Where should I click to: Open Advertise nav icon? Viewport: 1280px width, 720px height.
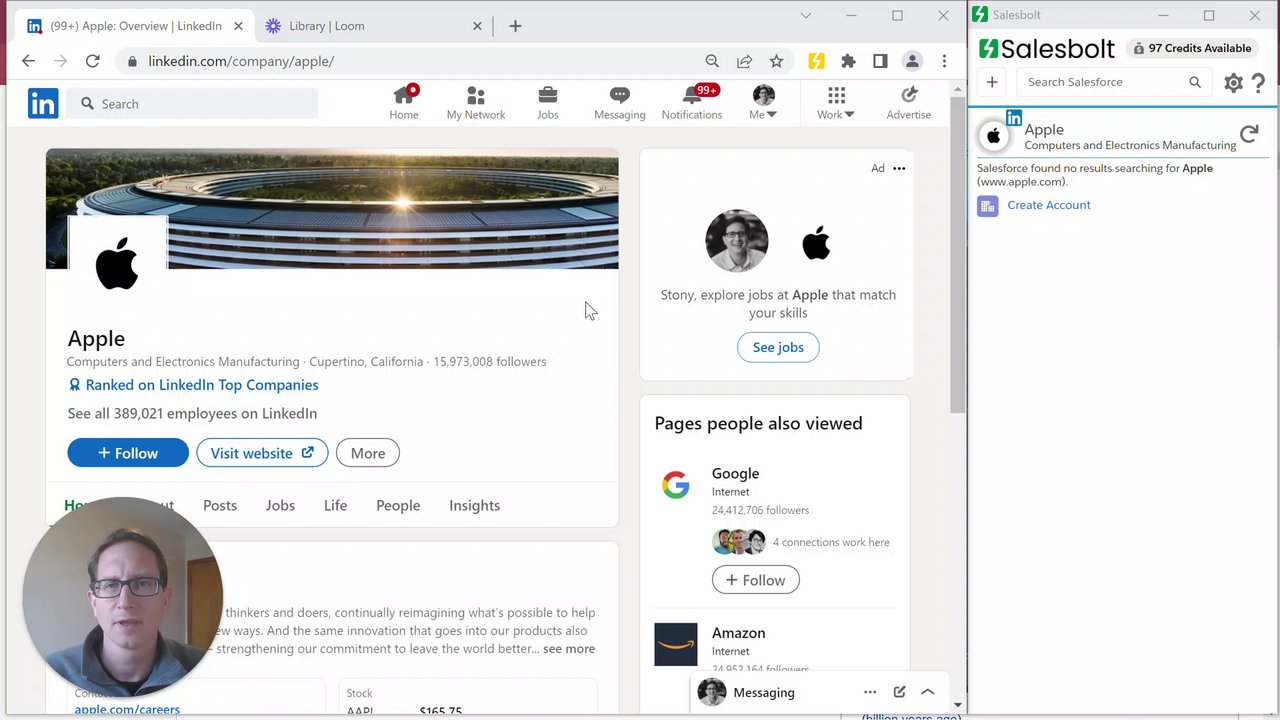click(908, 103)
